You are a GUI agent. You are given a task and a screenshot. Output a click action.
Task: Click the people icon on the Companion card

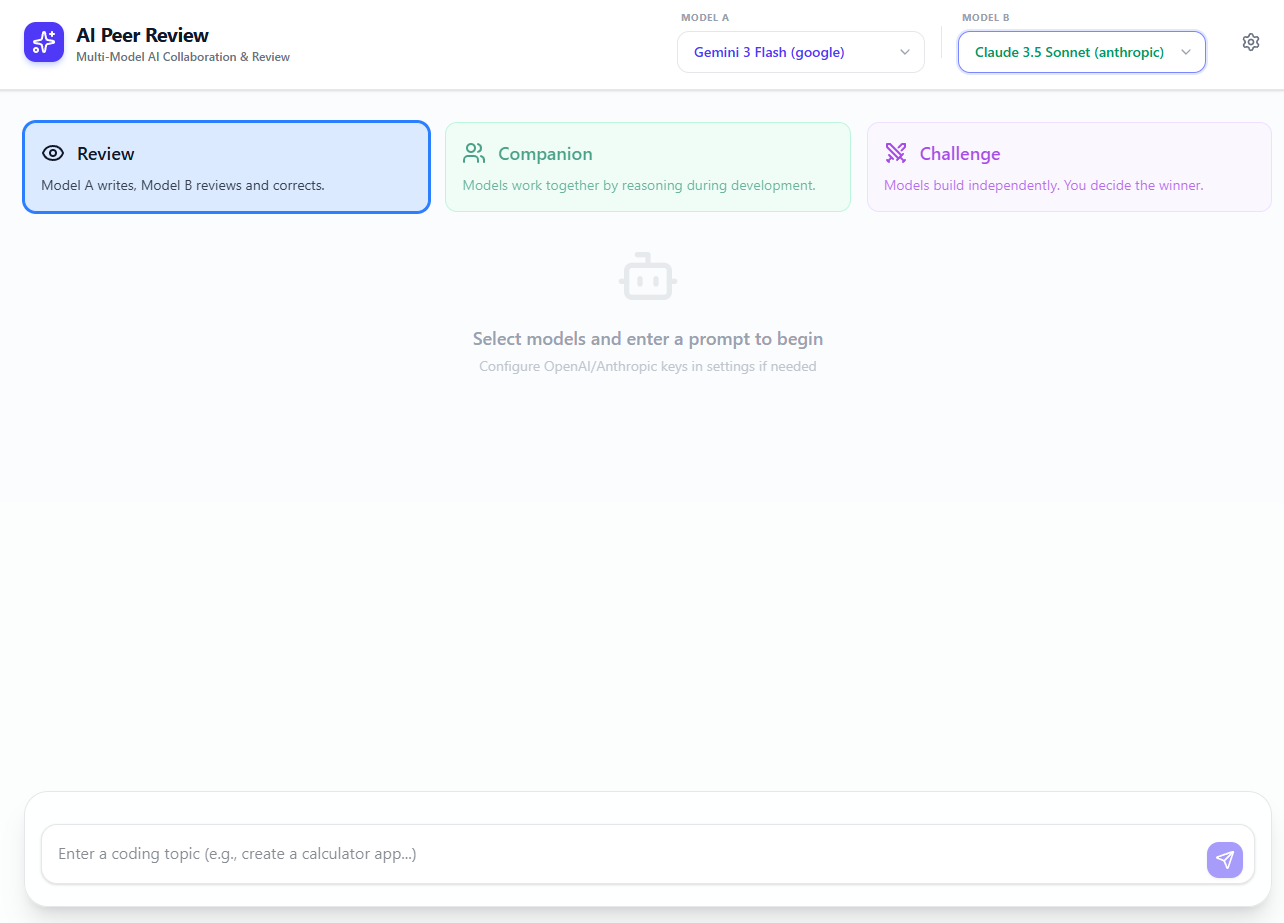(473, 153)
